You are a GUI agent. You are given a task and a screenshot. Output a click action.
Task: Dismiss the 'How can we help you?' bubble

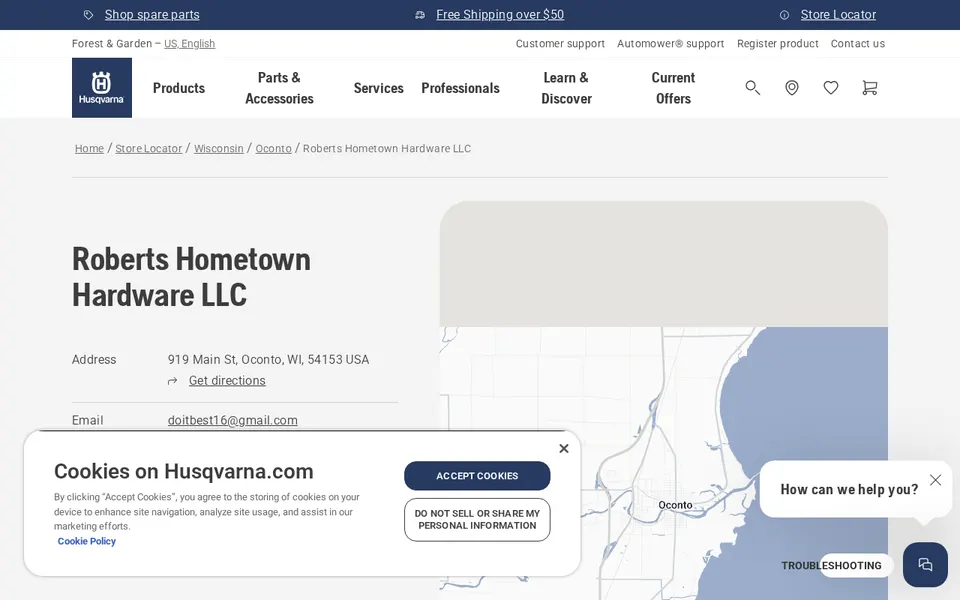(936, 480)
